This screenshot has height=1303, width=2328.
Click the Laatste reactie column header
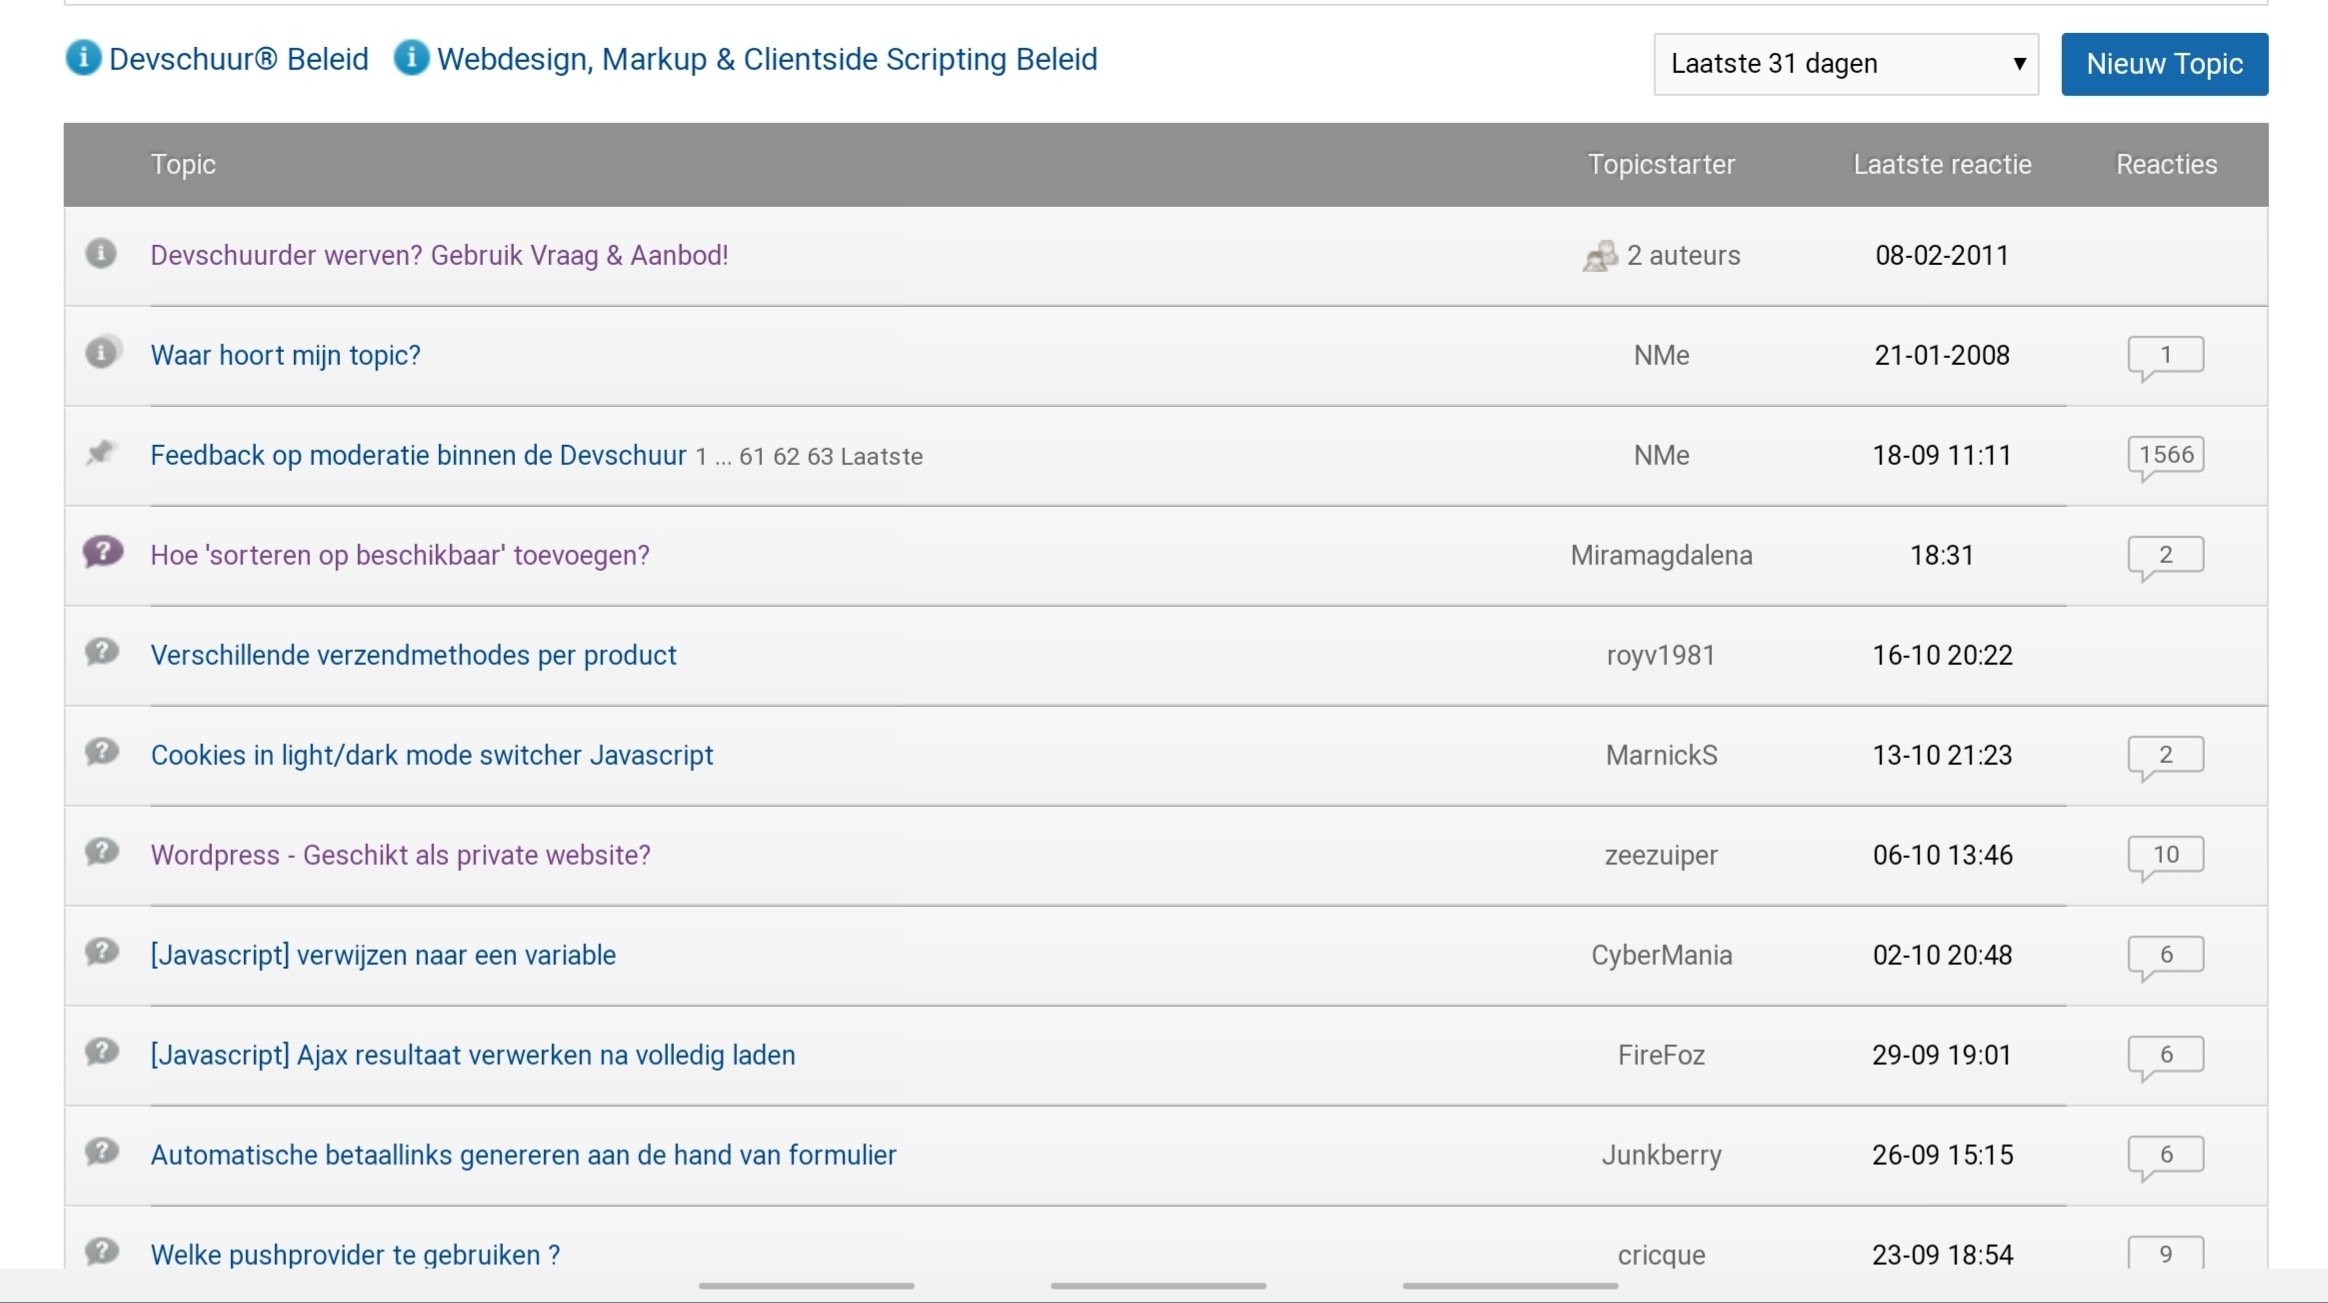tap(1941, 164)
